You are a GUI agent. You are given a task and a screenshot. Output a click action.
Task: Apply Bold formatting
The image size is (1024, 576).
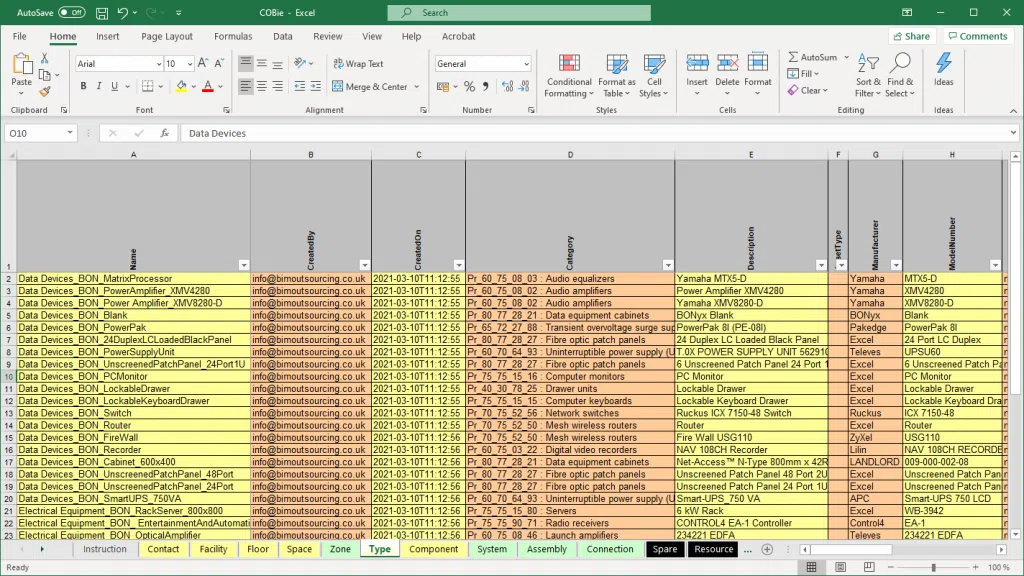(x=84, y=87)
